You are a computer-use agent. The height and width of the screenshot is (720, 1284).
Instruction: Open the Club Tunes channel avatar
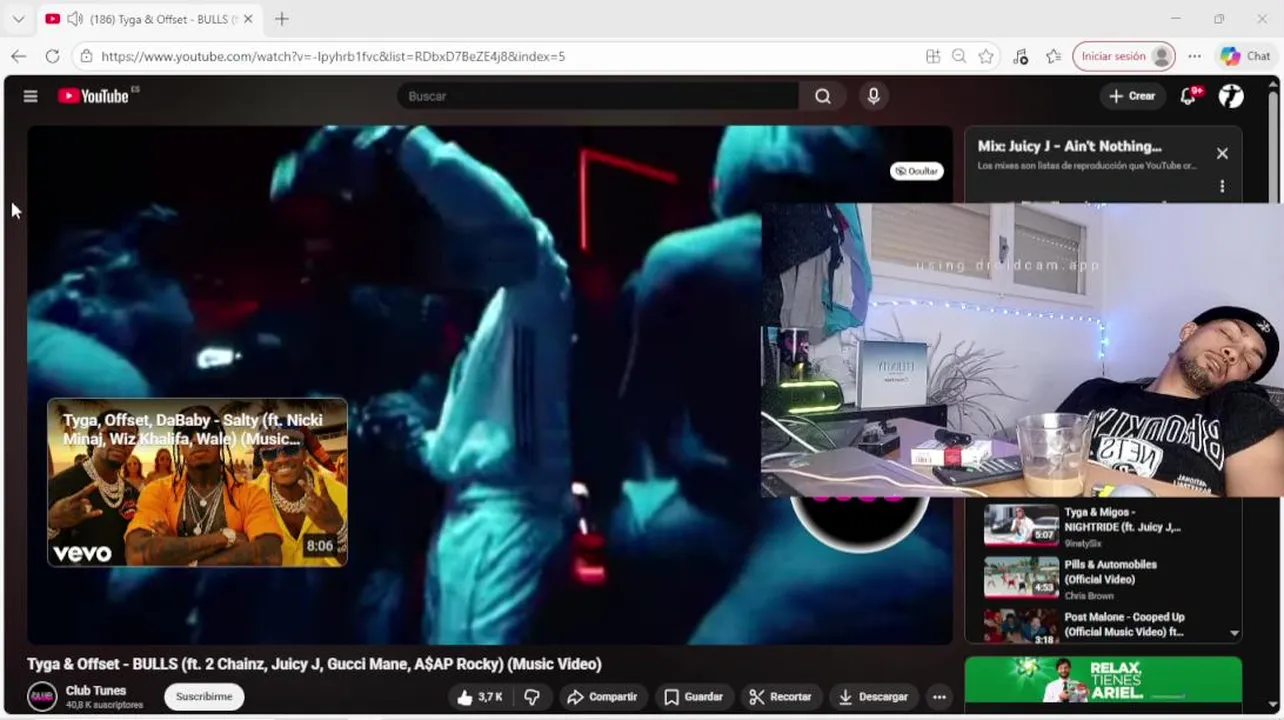[42, 696]
